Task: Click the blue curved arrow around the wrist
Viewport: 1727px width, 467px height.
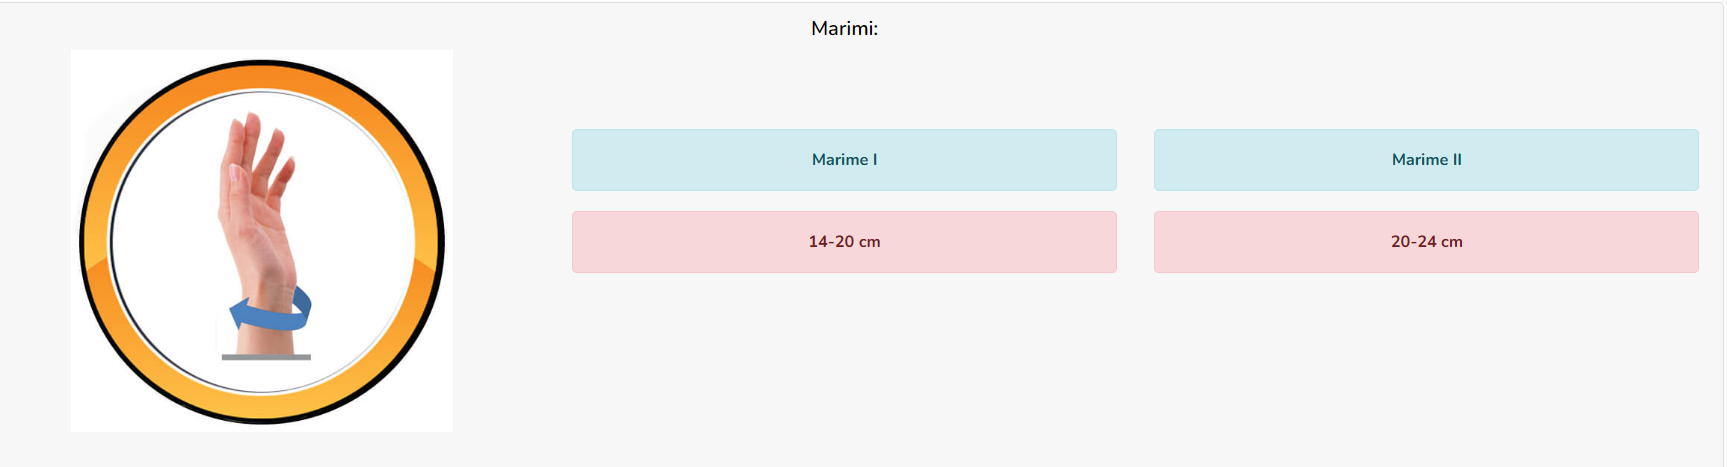Action: [x=270, y=309]
